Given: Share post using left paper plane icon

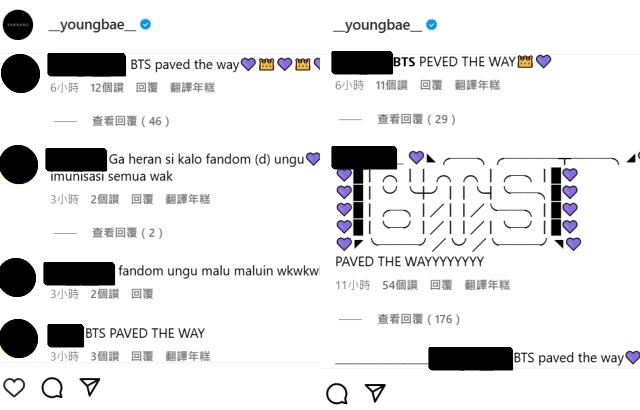Looking at the screenshot, I should (90, 387).
